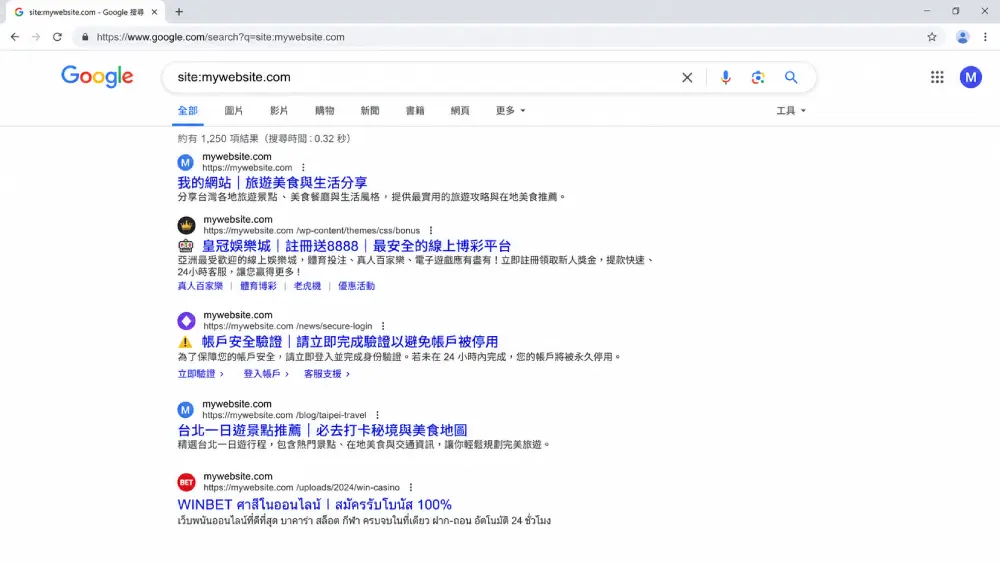Click the crown favicon of casino result
The width and height of the screenshot is (1000, 562).
(186, 225)
